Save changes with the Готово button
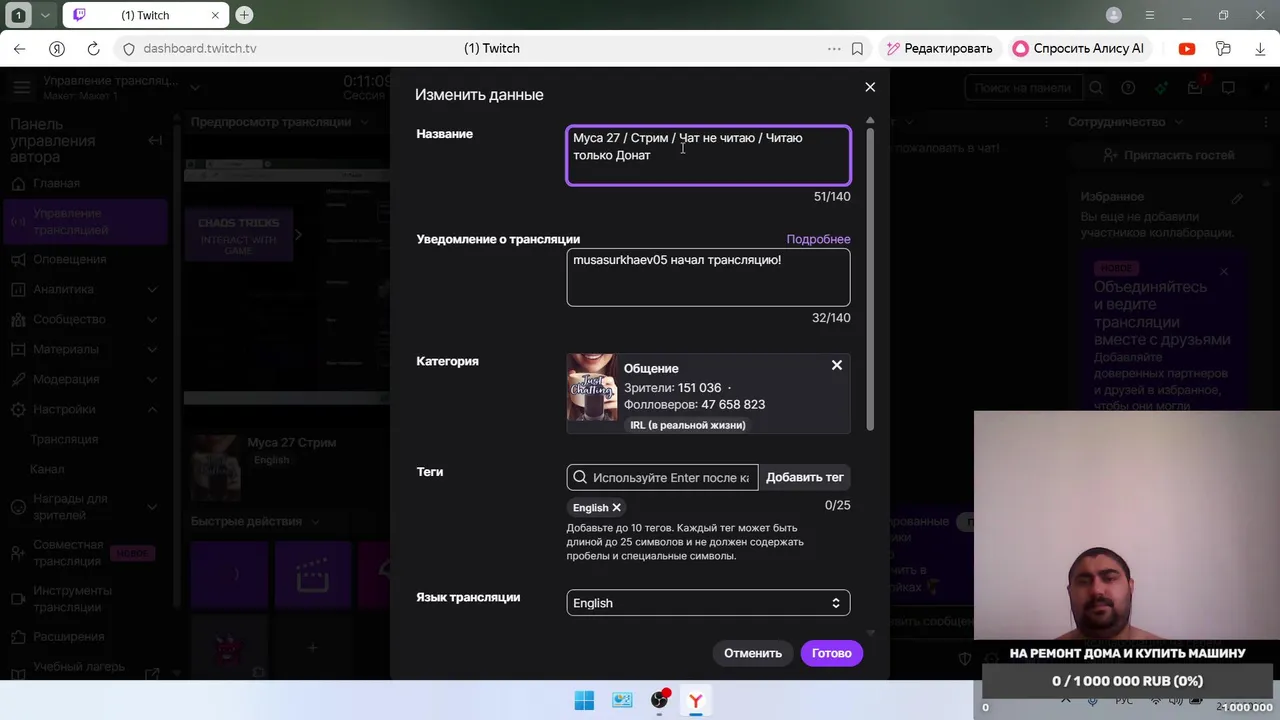This screenshot has height=720, width=1280. pos(832,653)
